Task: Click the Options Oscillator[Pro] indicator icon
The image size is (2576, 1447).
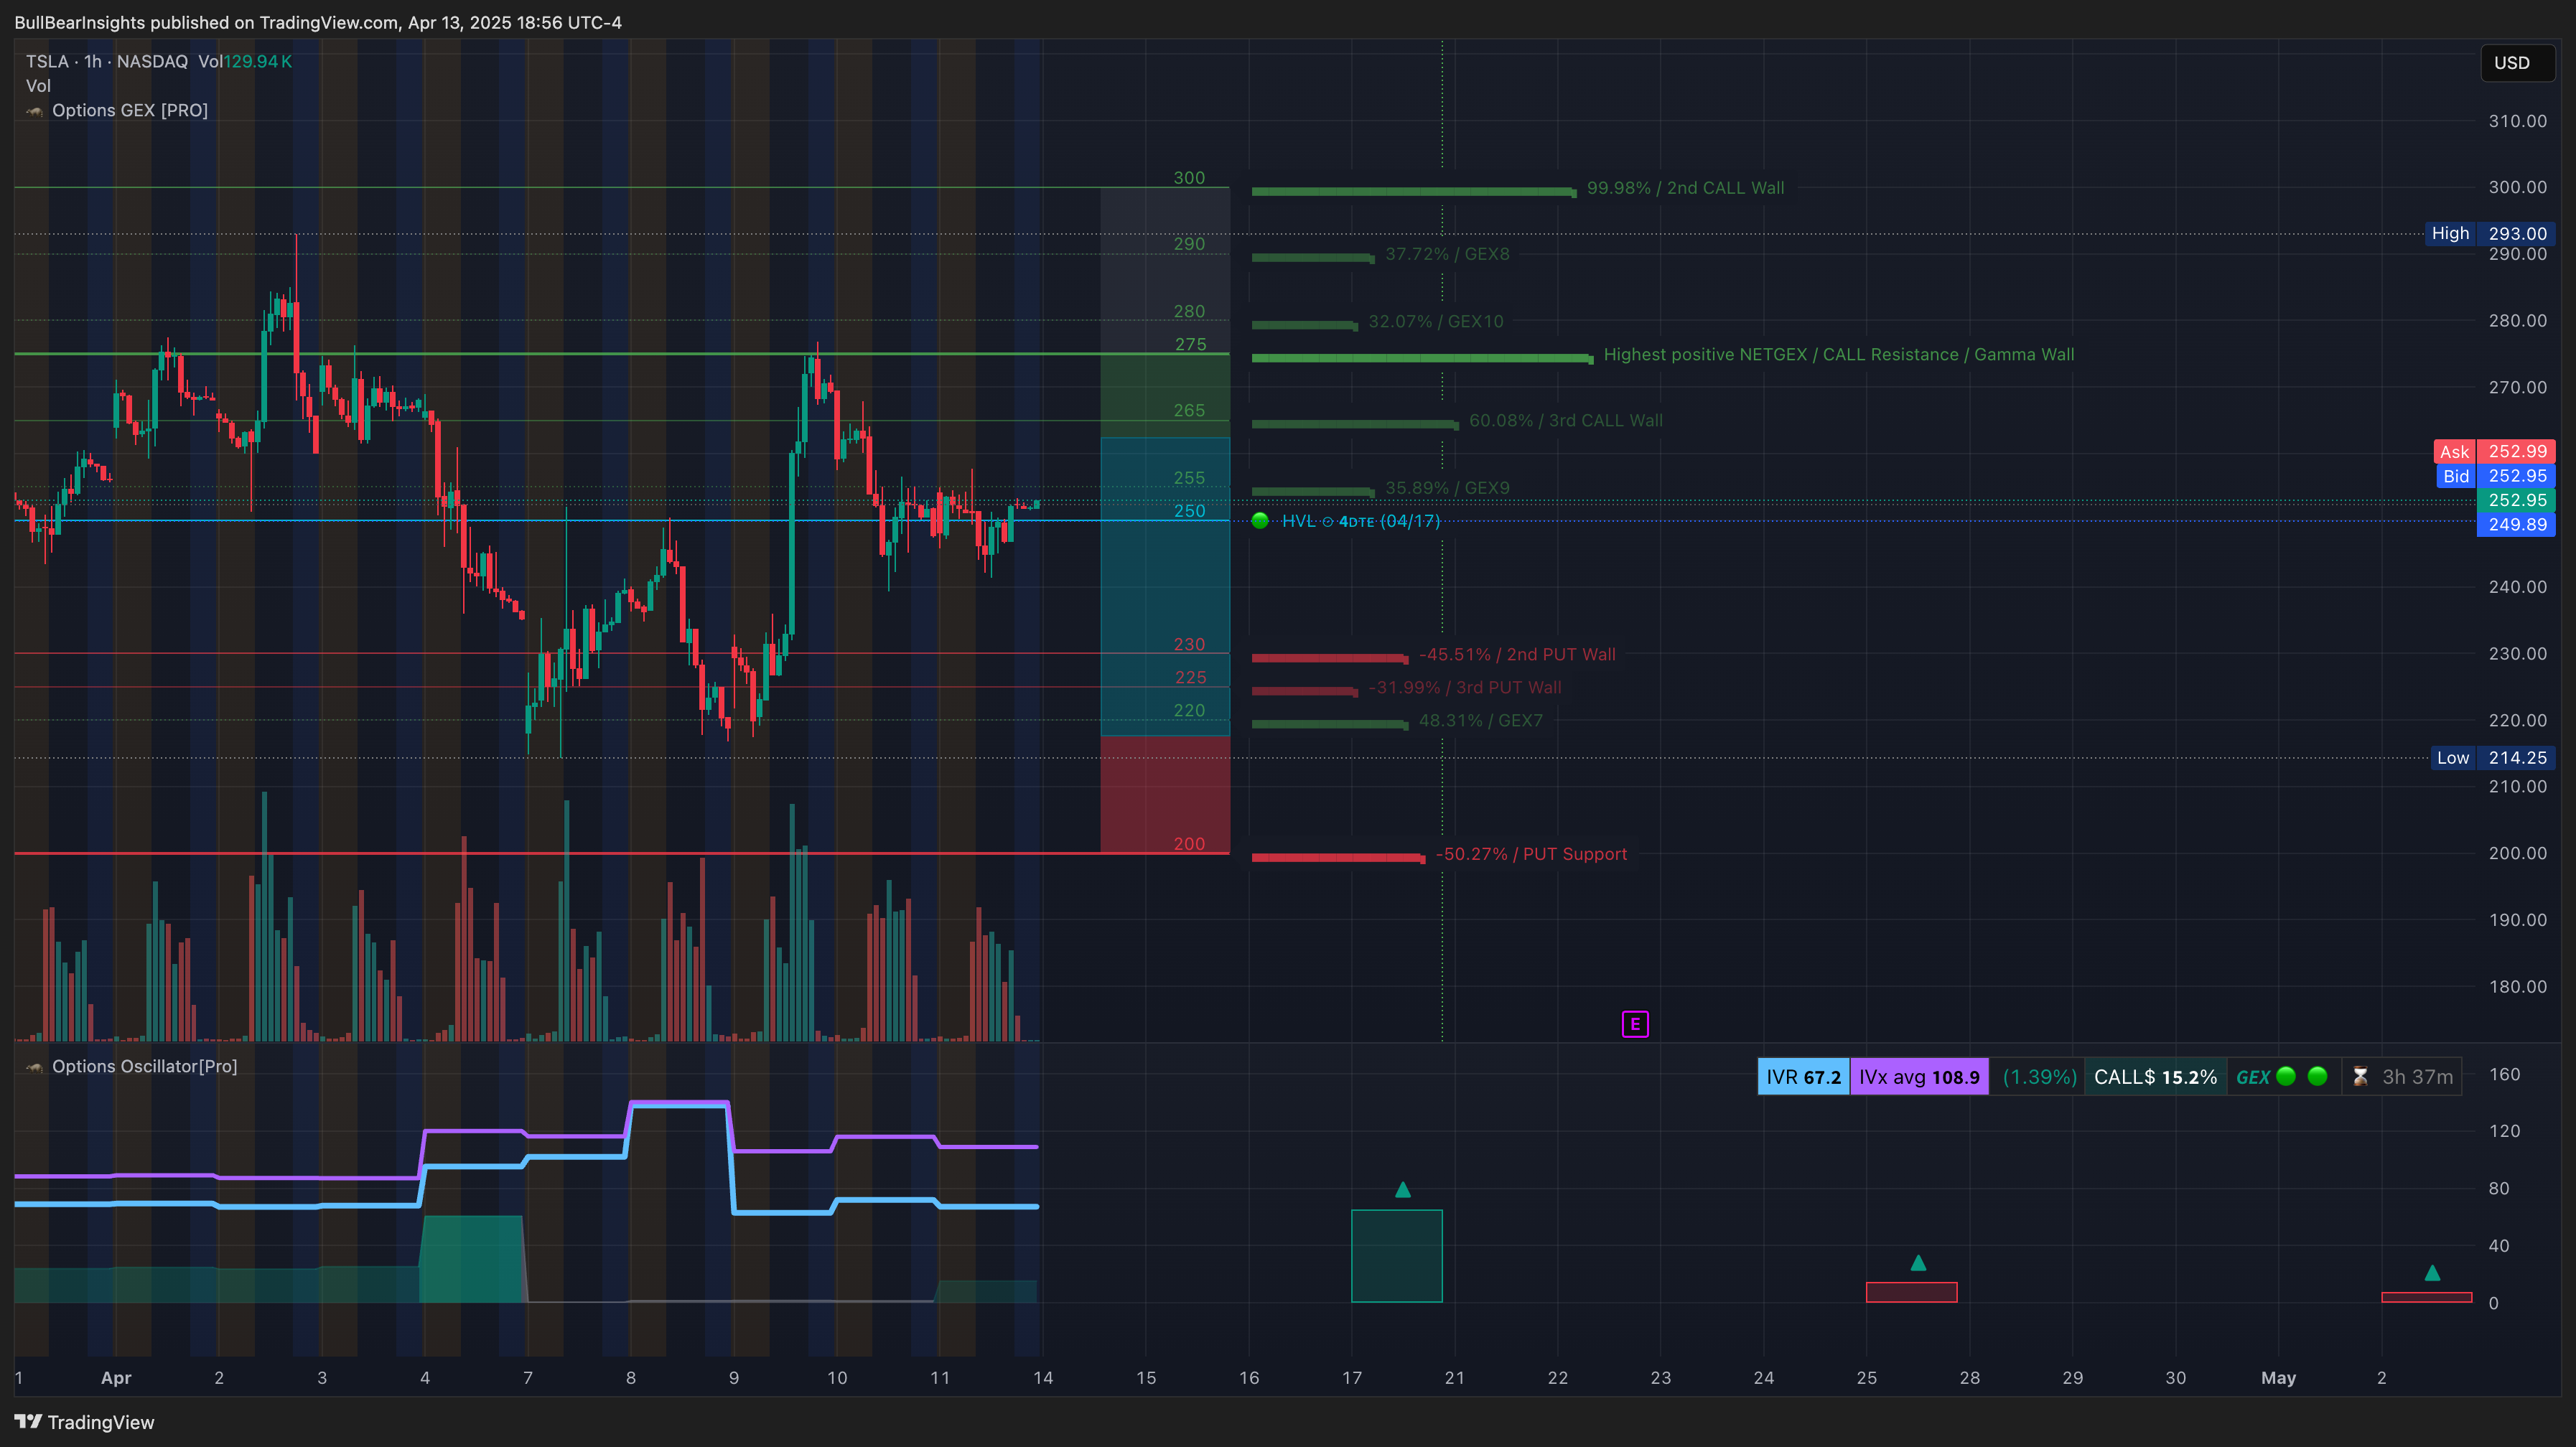Action: click(35, 1067)
